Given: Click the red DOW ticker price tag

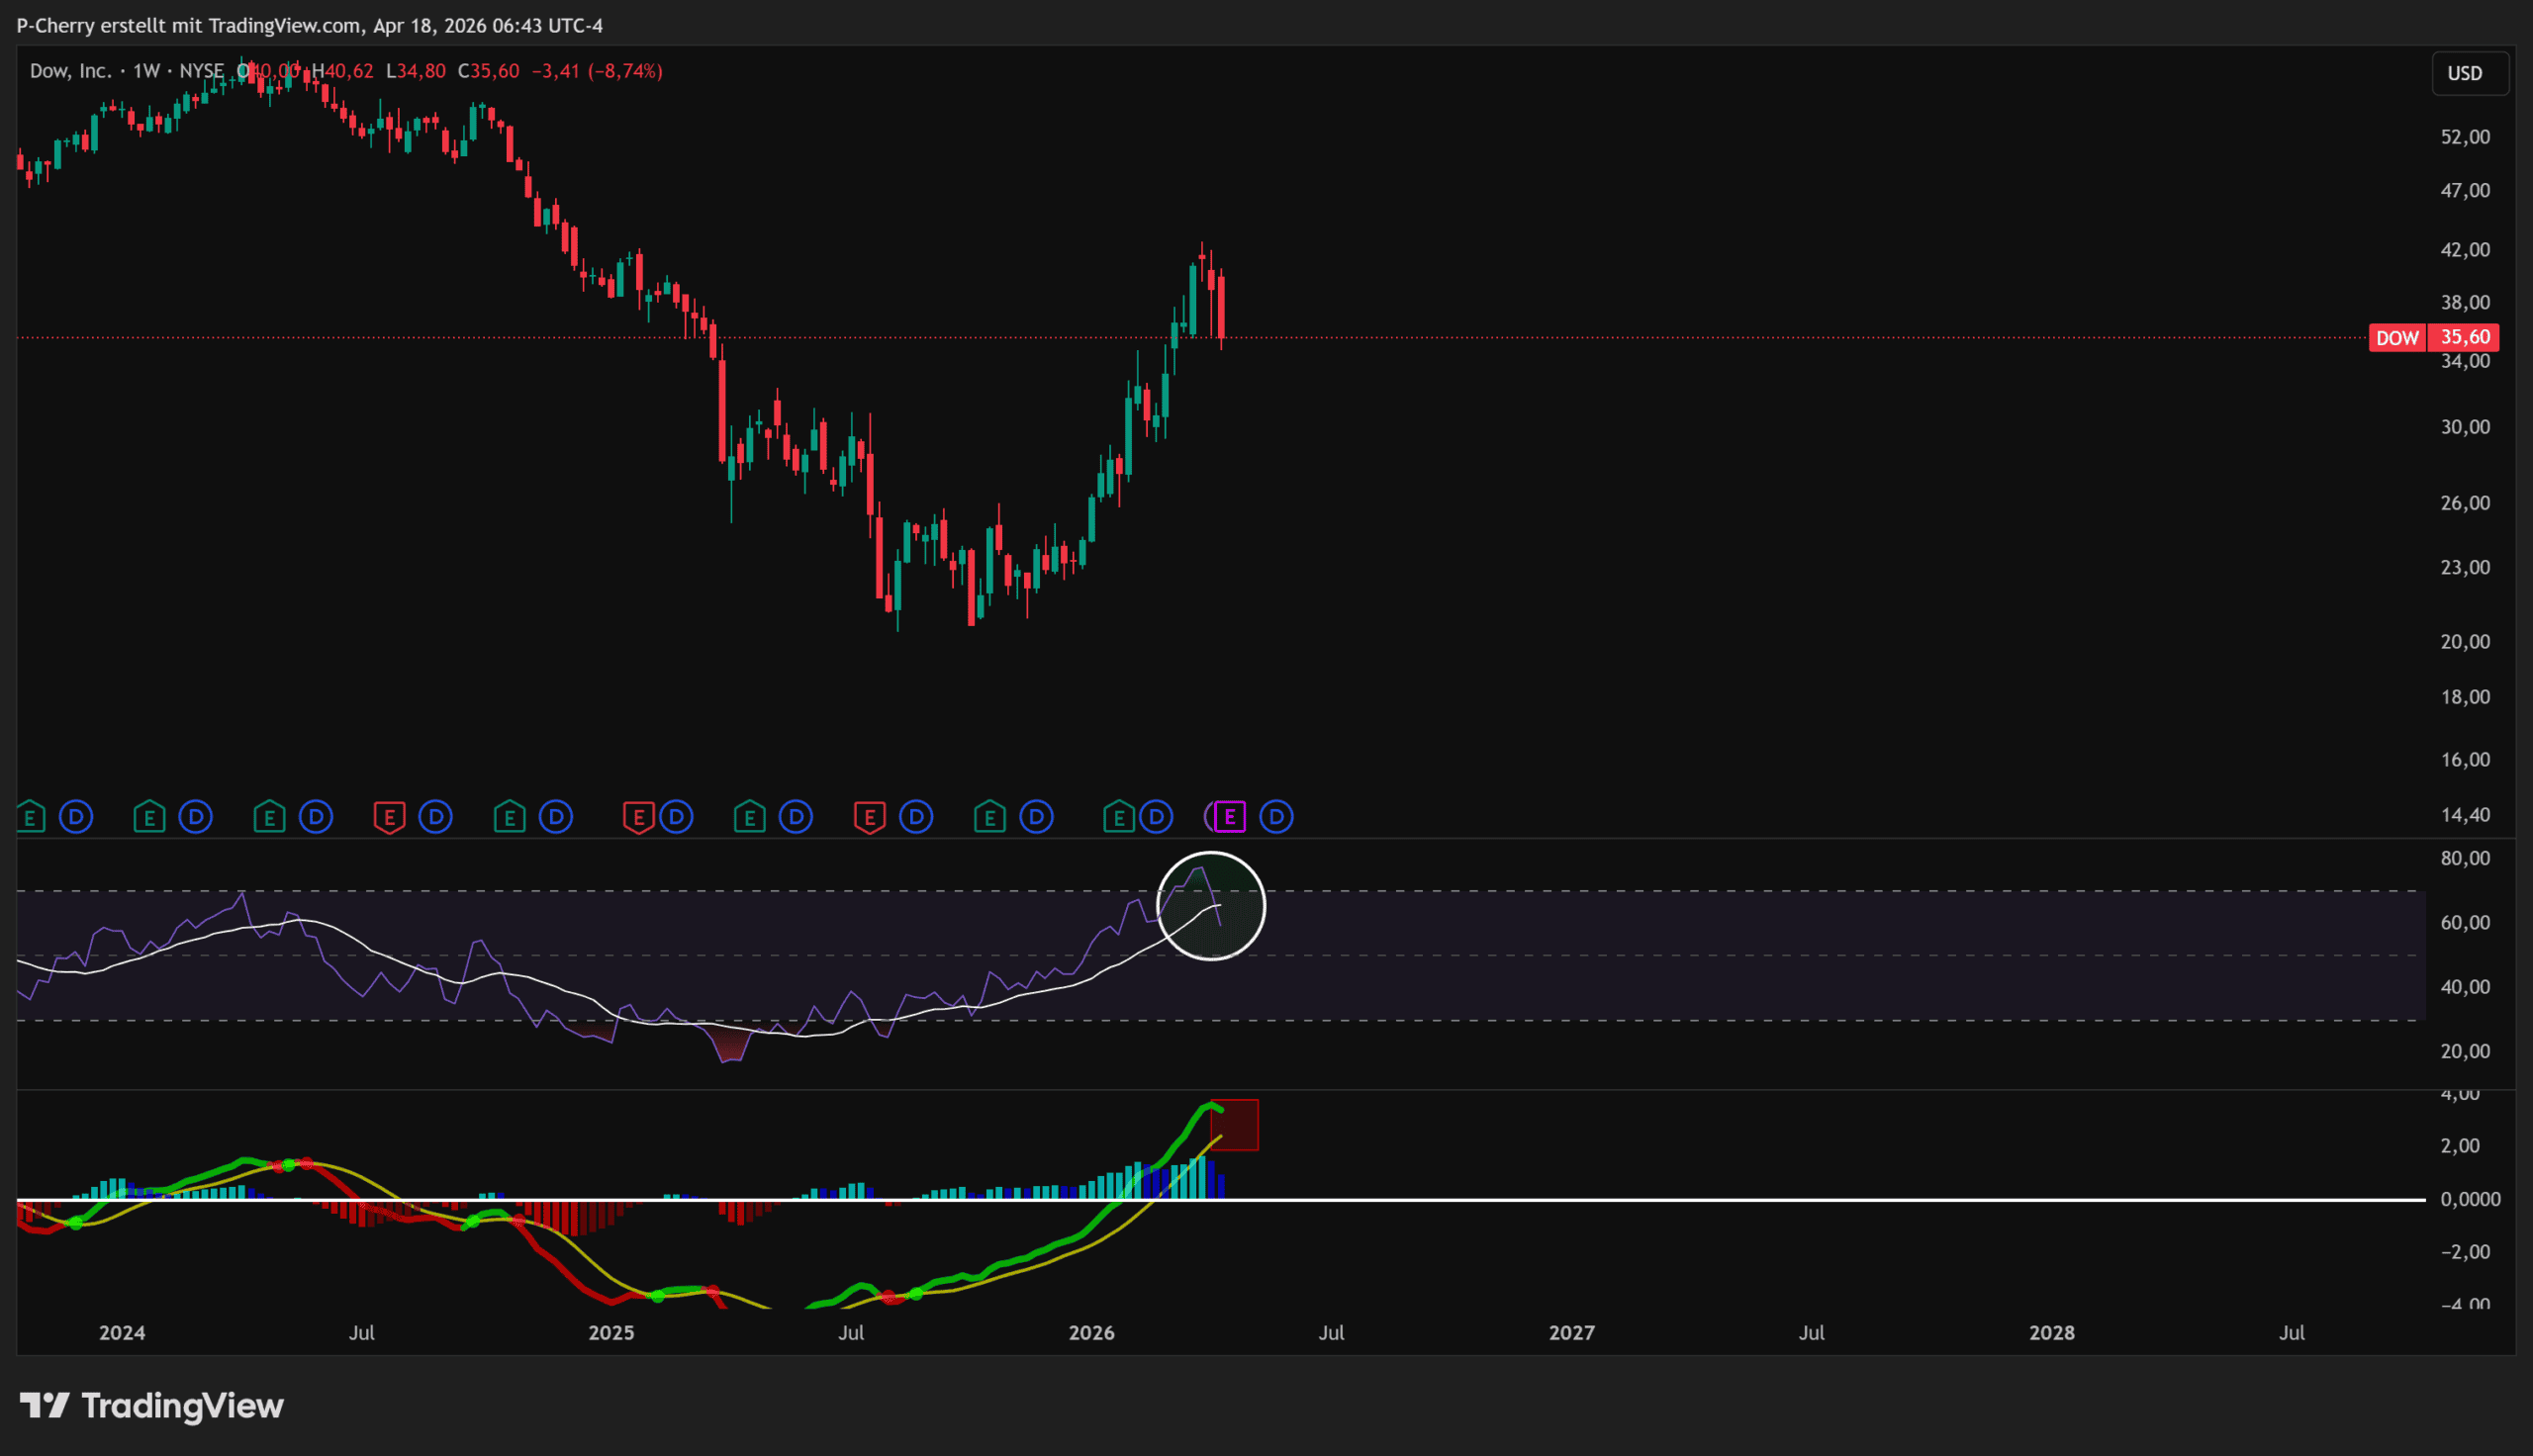Looking at the screenshot, I should pos(2397,338).
